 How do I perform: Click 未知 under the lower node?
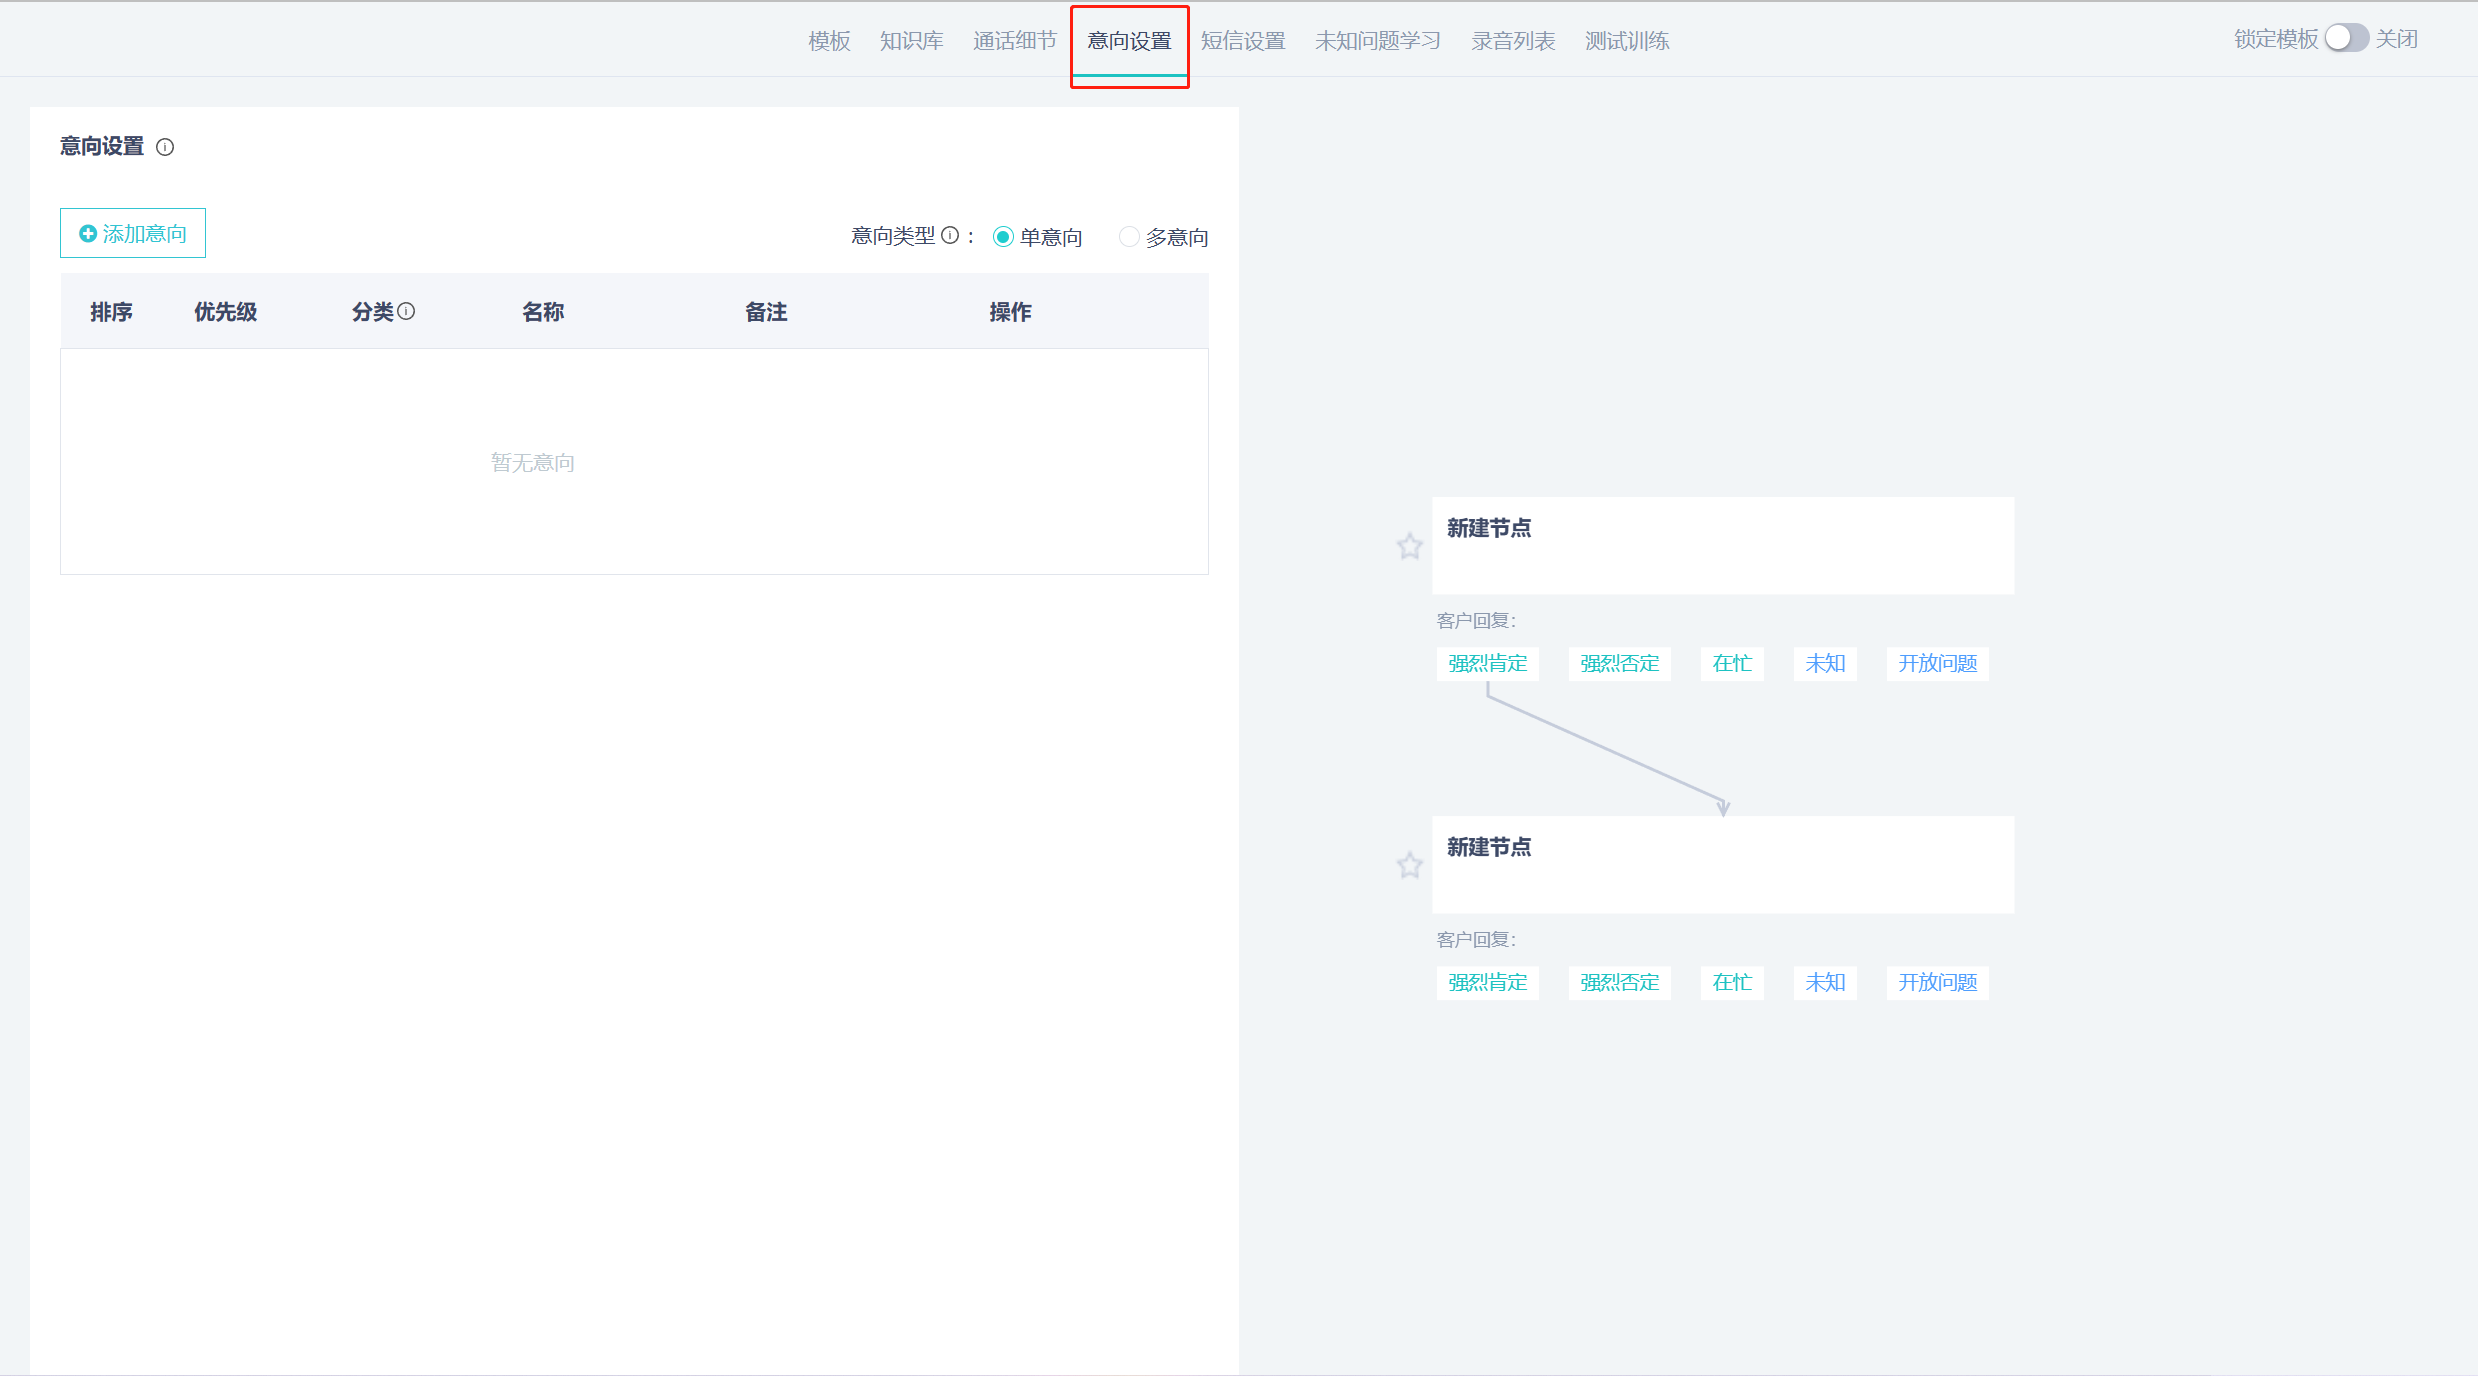[1825, 982]
